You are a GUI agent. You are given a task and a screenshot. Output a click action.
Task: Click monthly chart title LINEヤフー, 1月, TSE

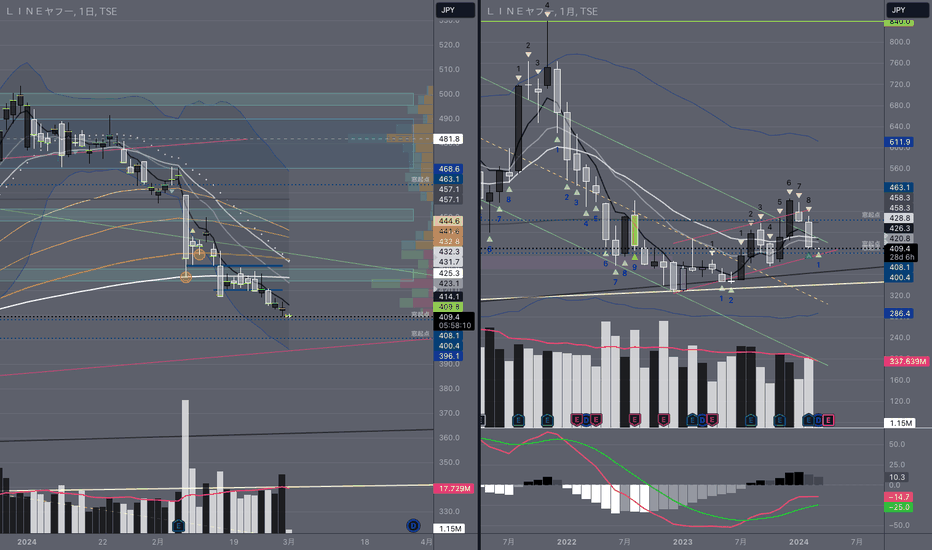click(542, 11)
